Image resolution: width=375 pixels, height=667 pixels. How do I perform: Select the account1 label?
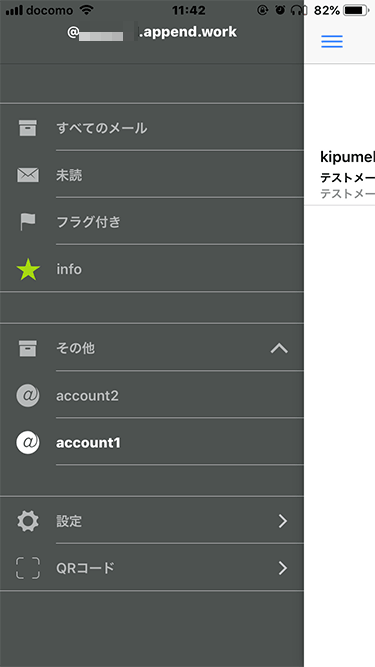pyautogui.click(x=88, y=443)
